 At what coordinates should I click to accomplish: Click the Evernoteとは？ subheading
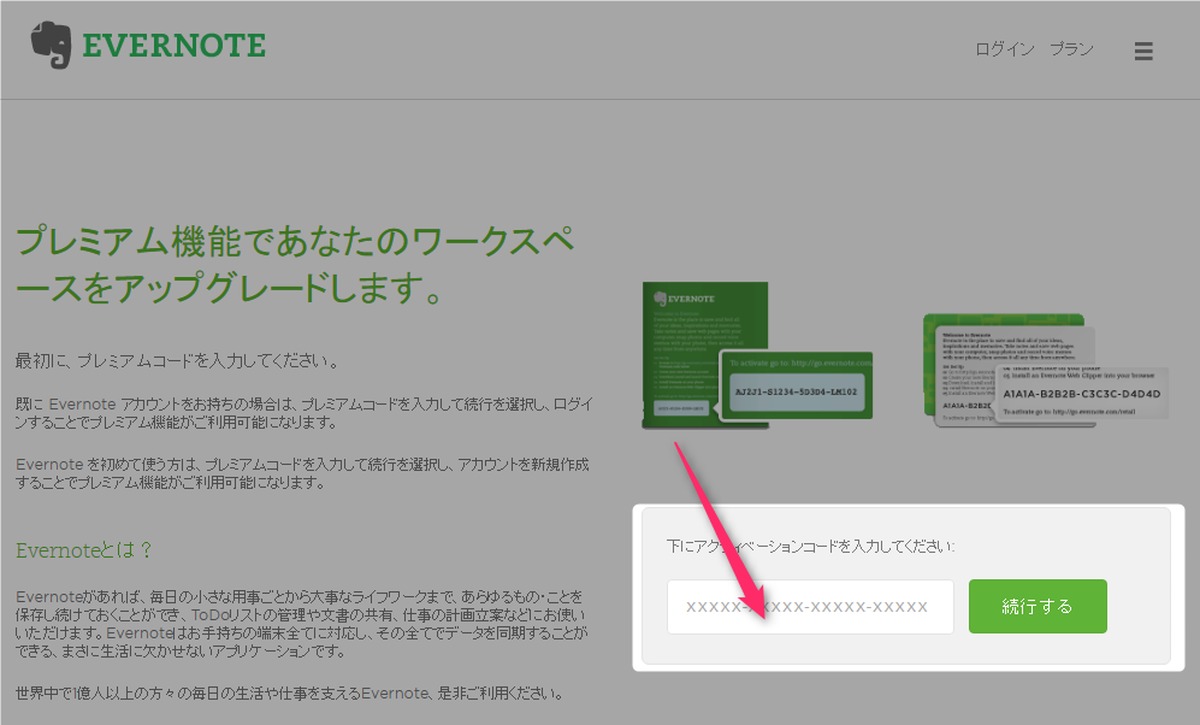(84, 551)
